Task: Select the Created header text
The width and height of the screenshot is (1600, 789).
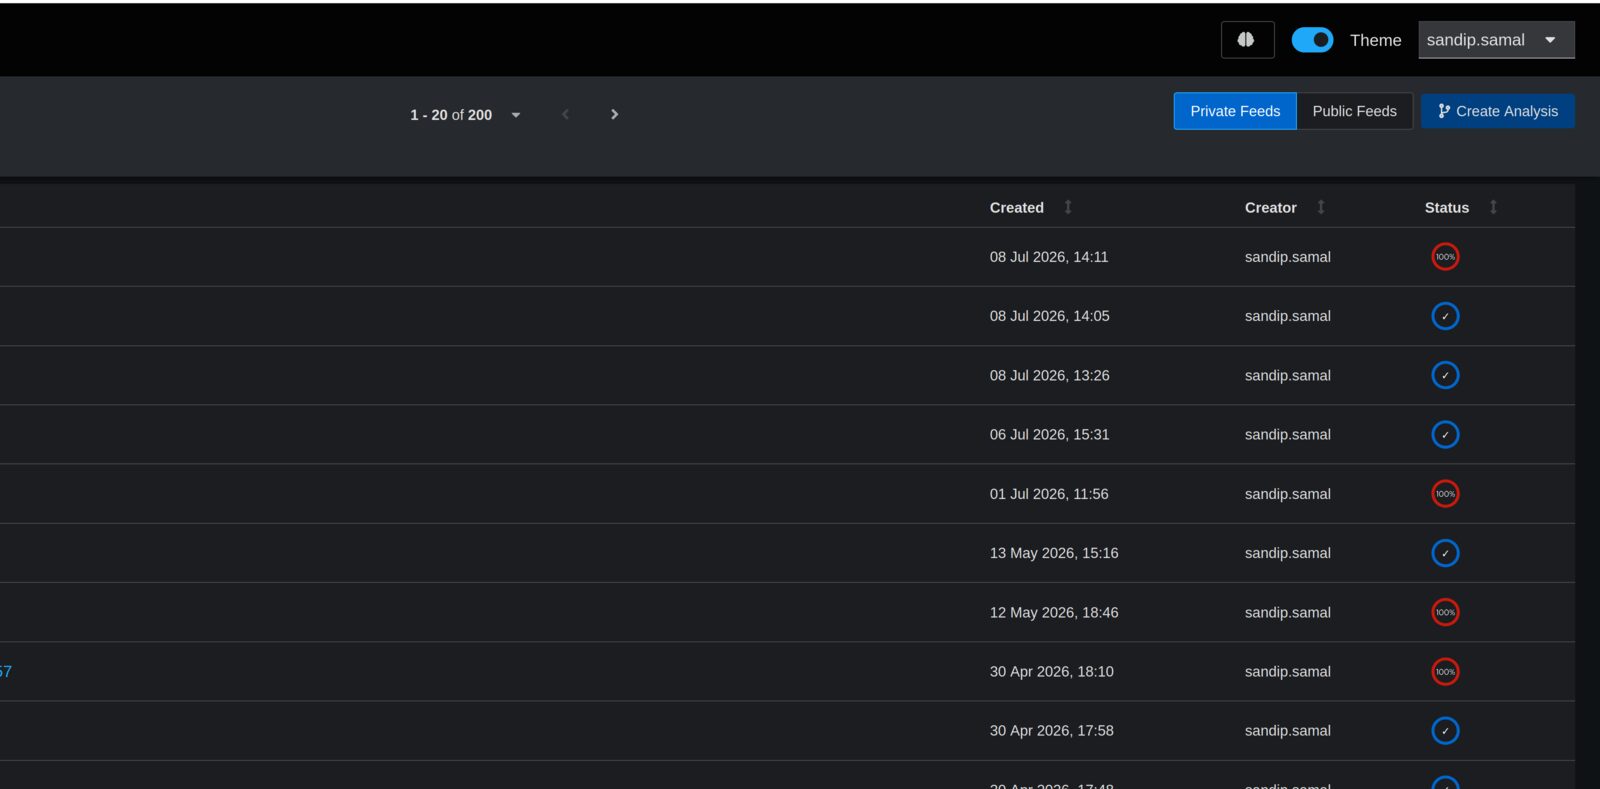Action: (1017, 208)
